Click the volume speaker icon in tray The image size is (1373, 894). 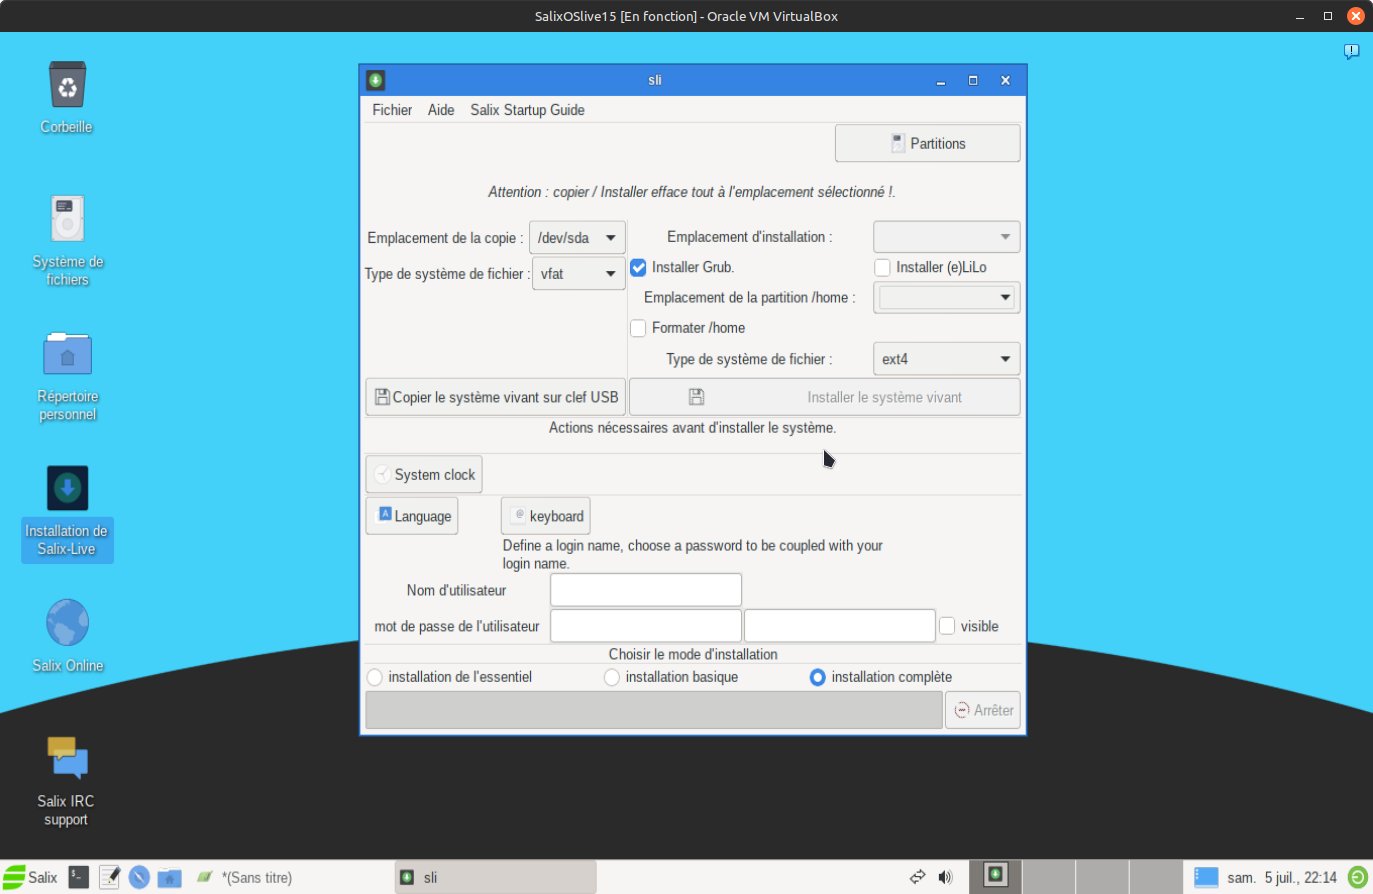[945, 877]
